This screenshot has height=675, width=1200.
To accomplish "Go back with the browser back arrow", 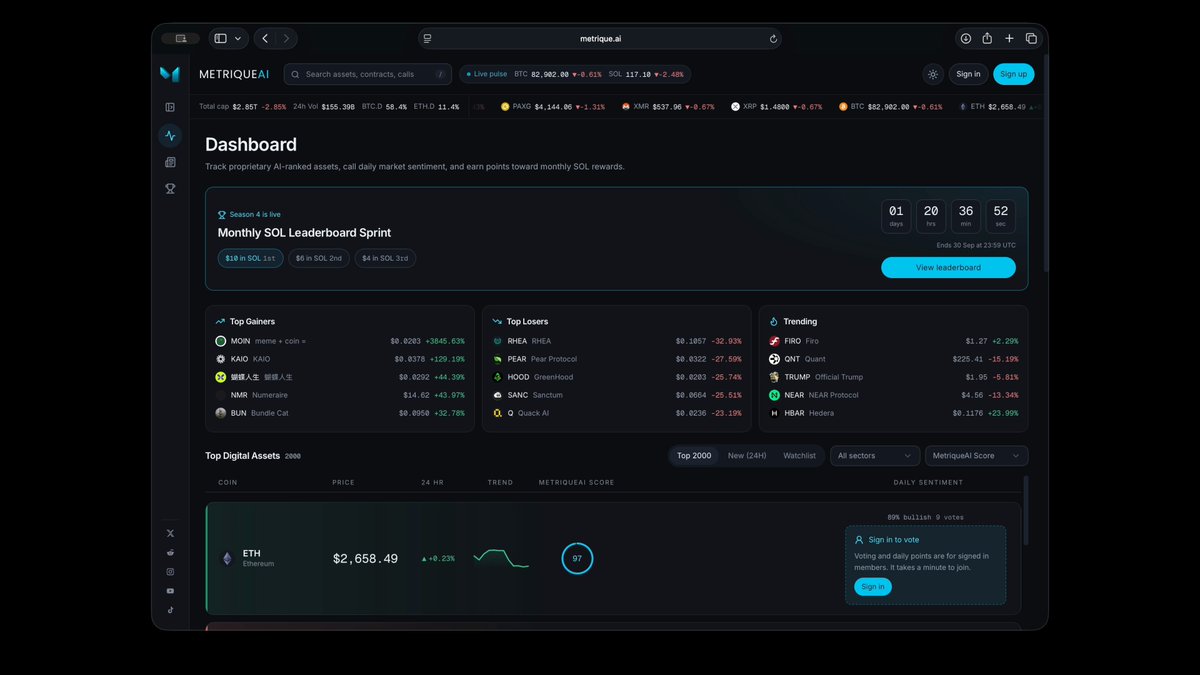I will click(265, 38).
